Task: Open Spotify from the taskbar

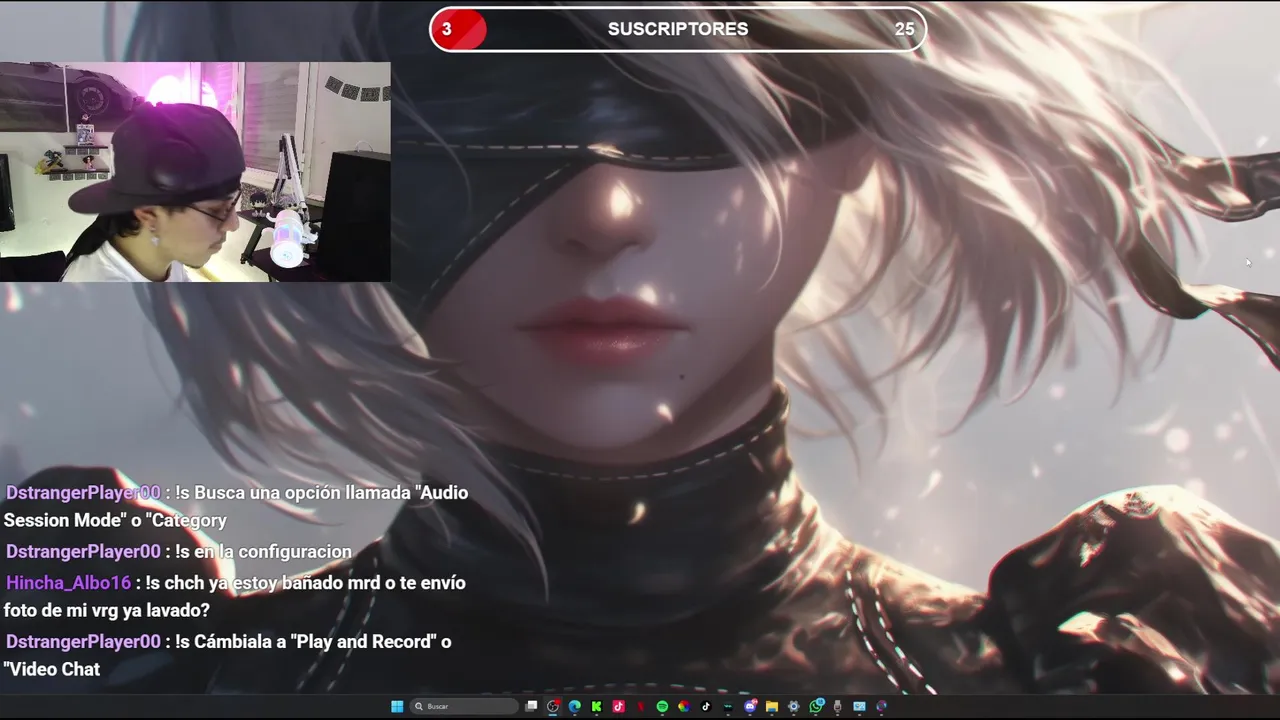Action: [662, 706]
